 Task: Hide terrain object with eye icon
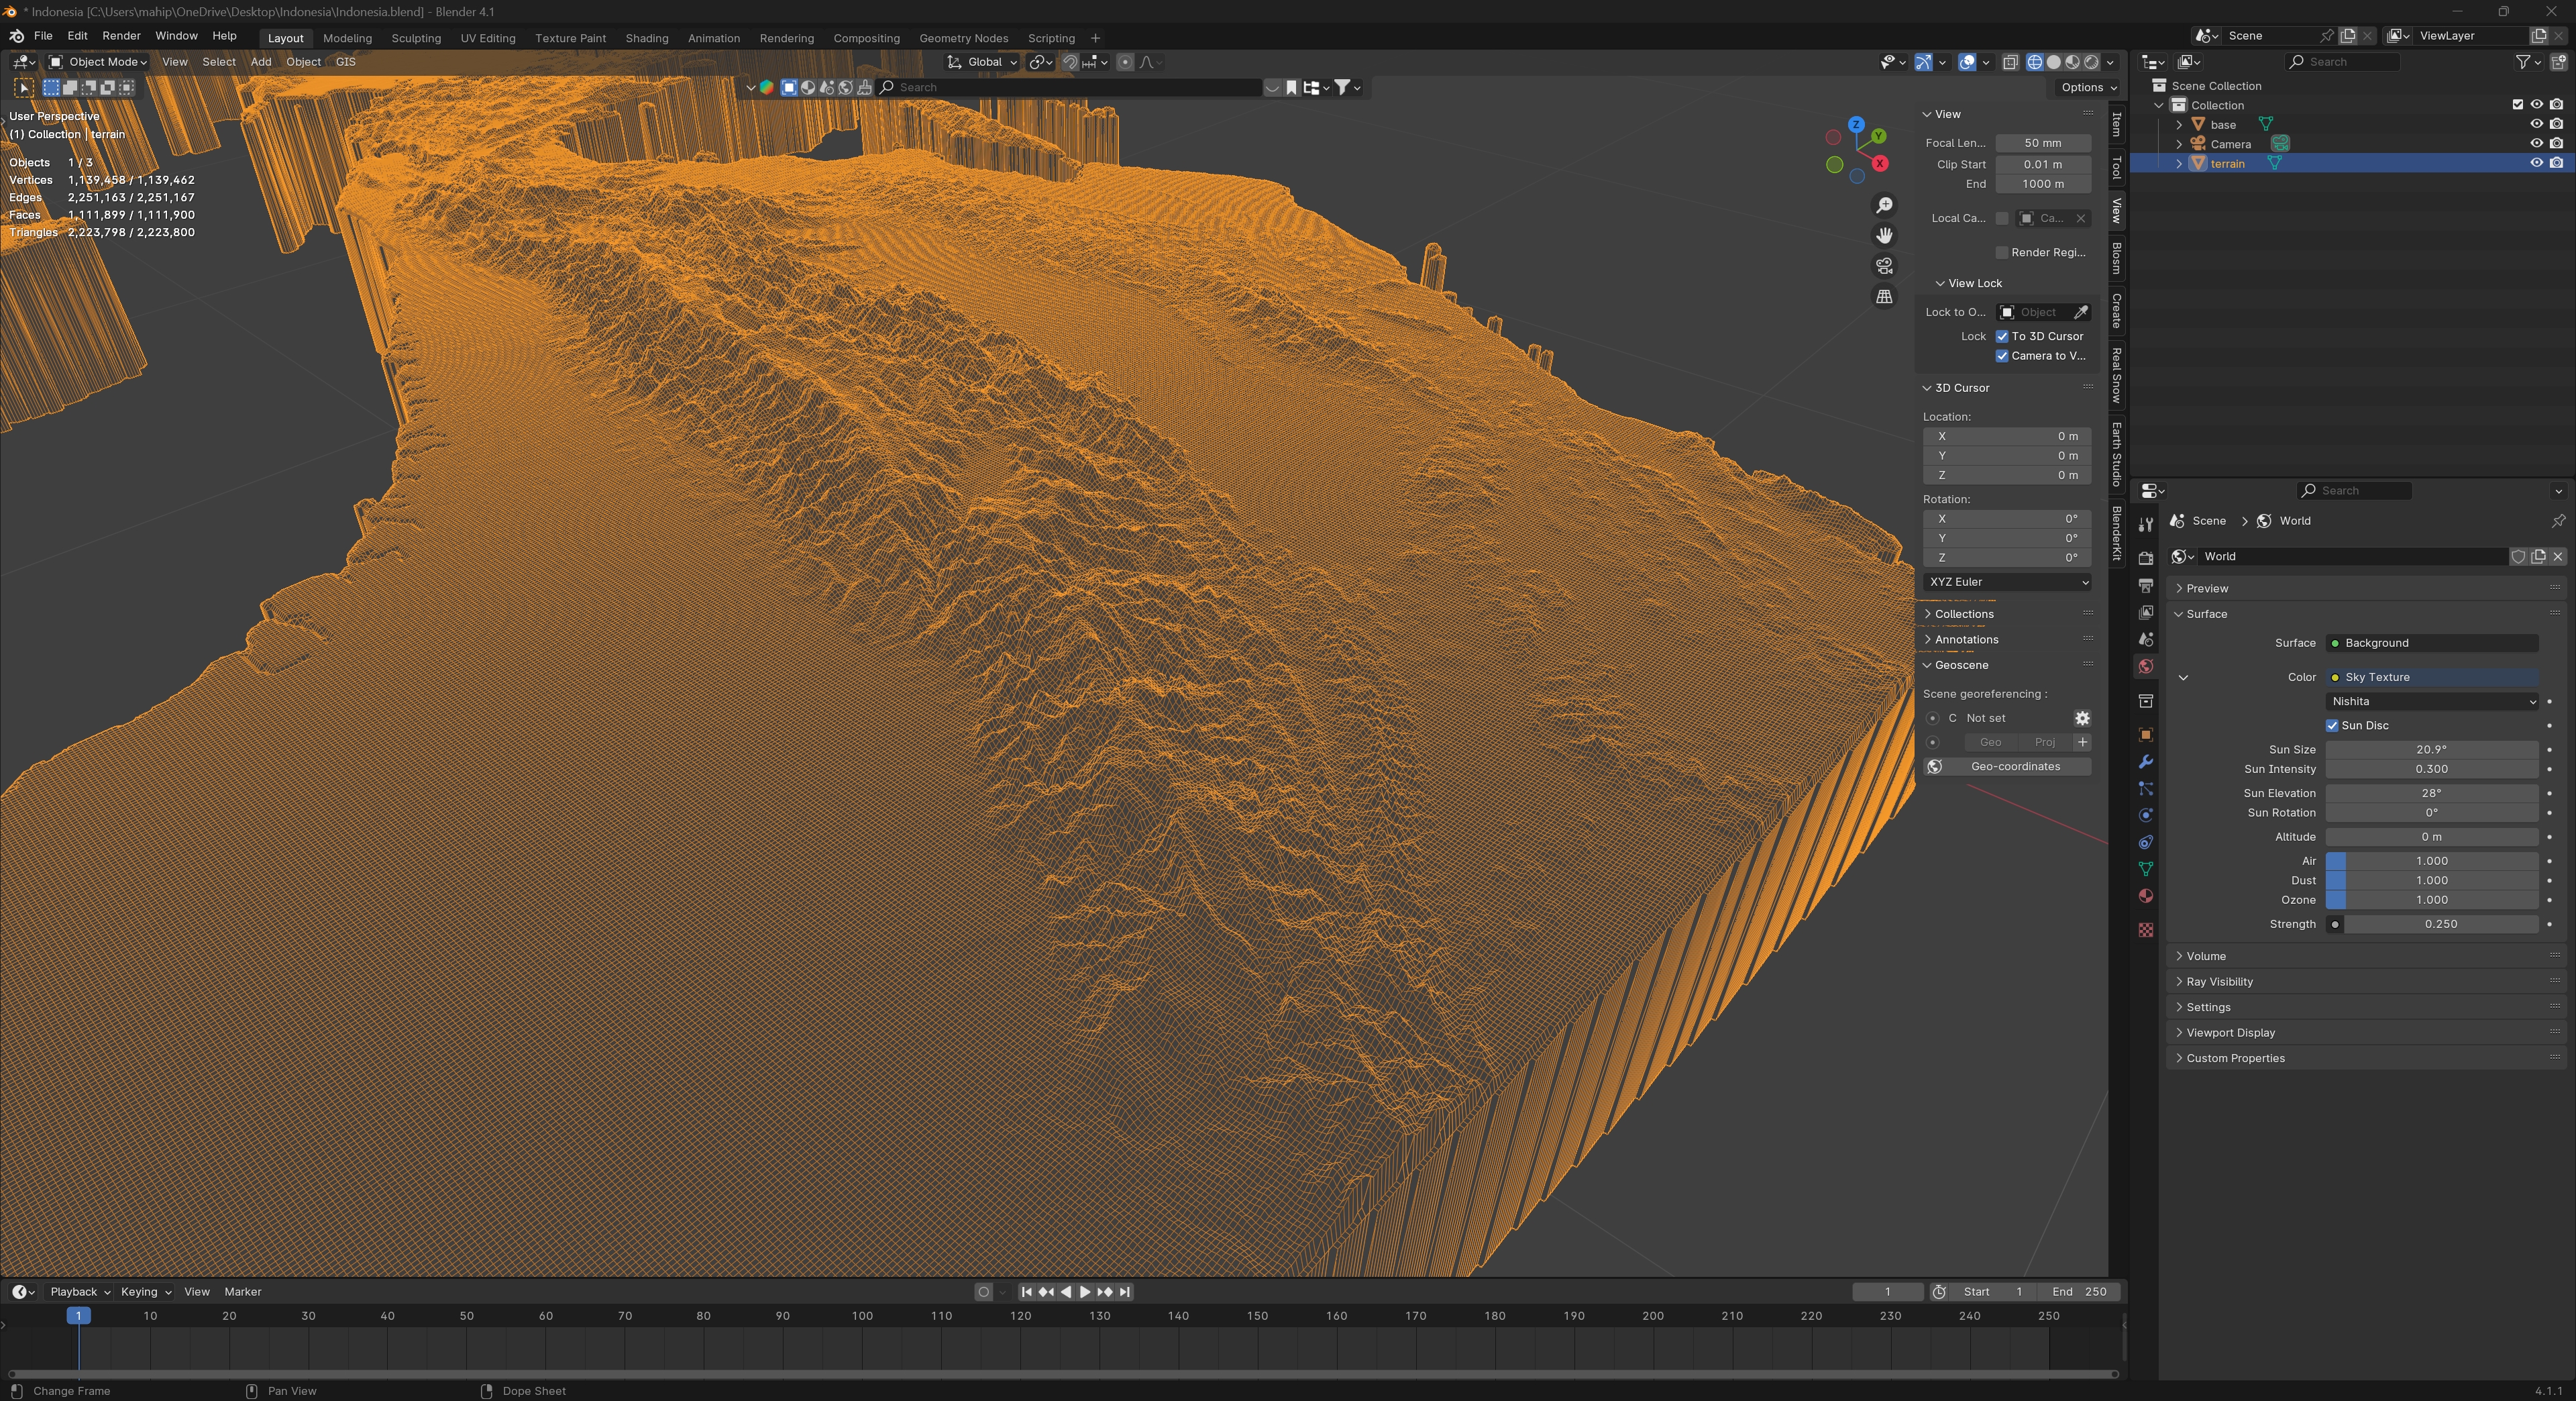(x=2536, y=163)
